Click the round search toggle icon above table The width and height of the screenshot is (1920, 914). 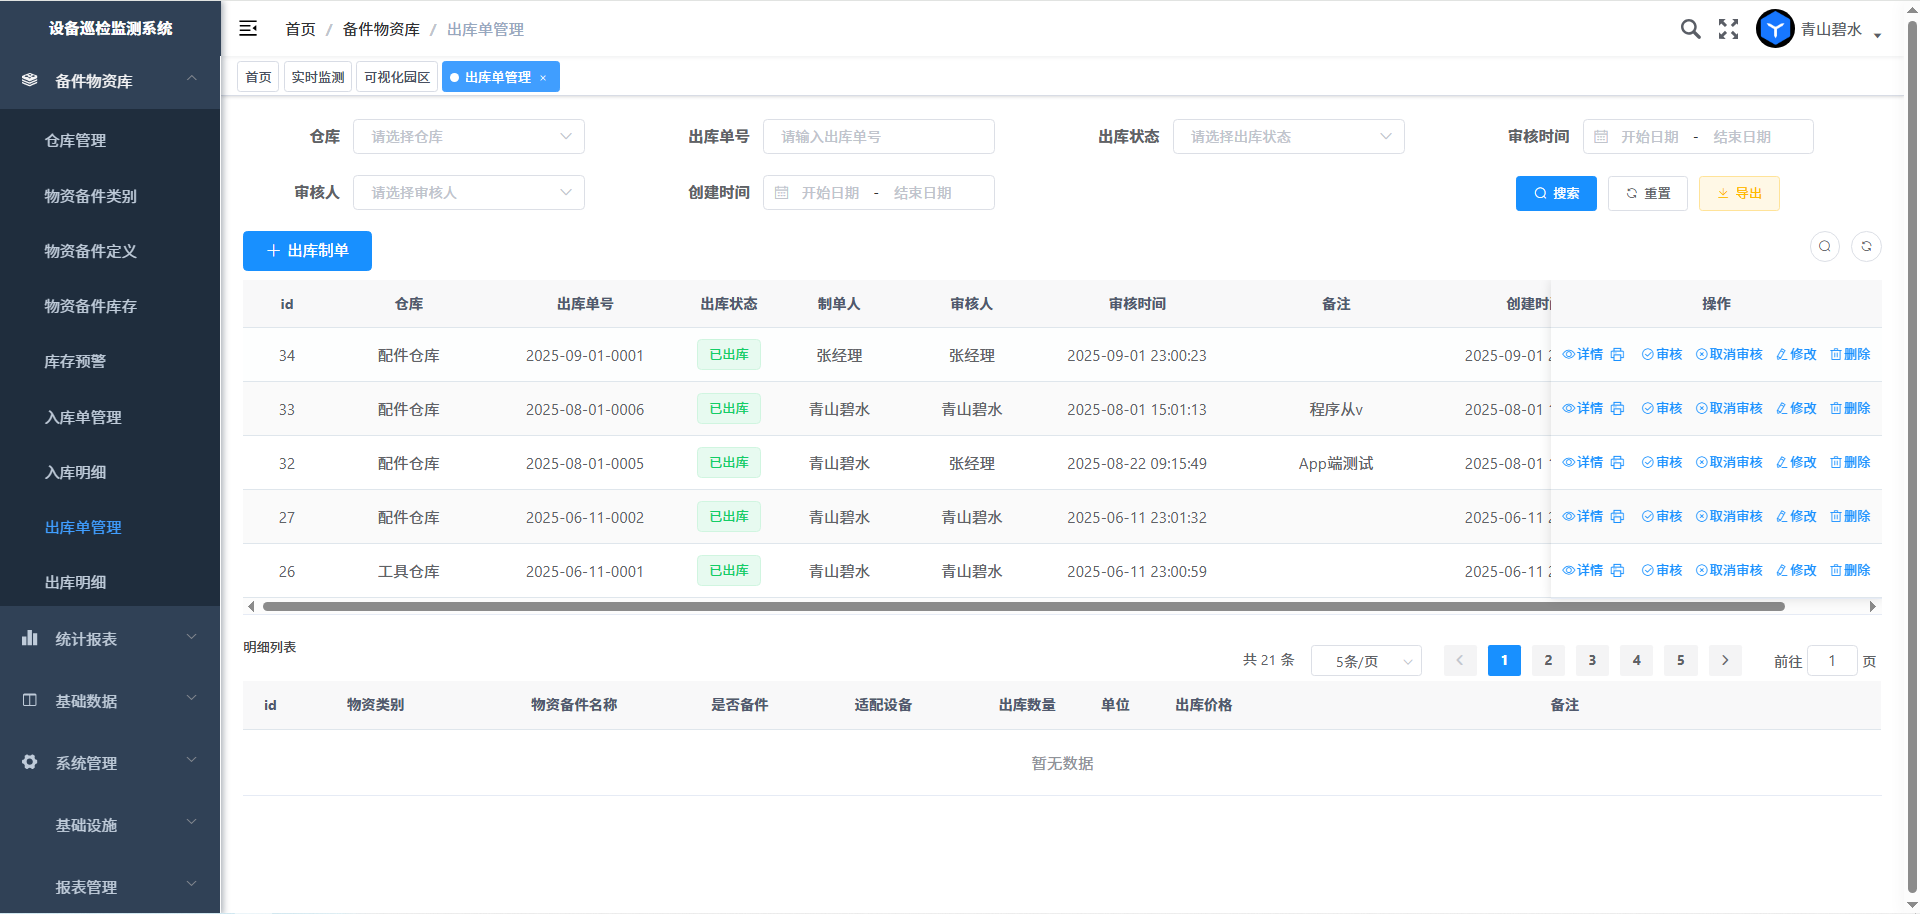[x=1825, y=246]
